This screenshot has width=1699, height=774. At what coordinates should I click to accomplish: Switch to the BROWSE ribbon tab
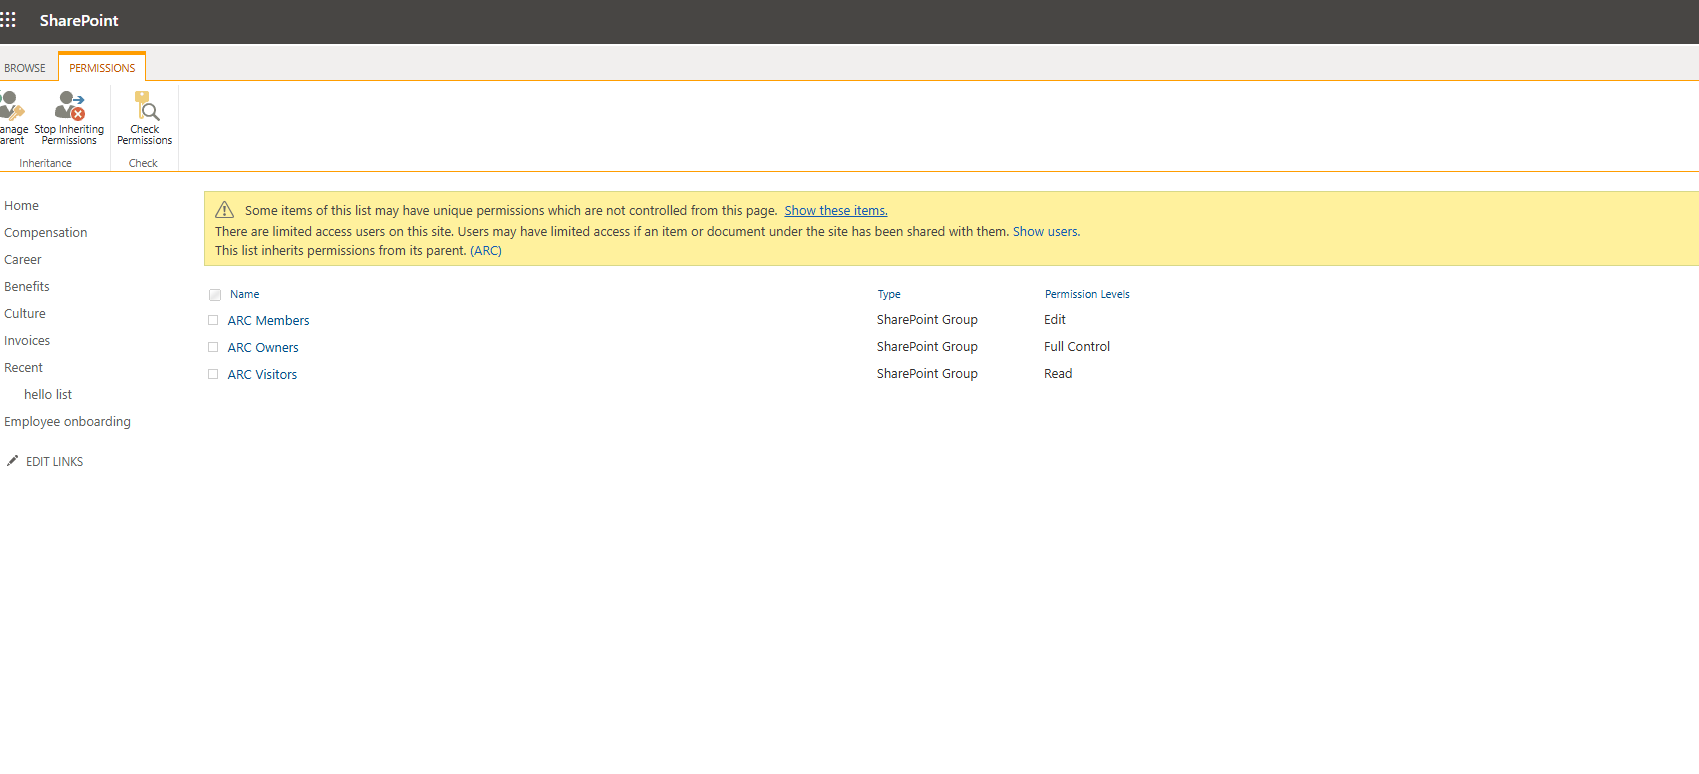point(25,68)
